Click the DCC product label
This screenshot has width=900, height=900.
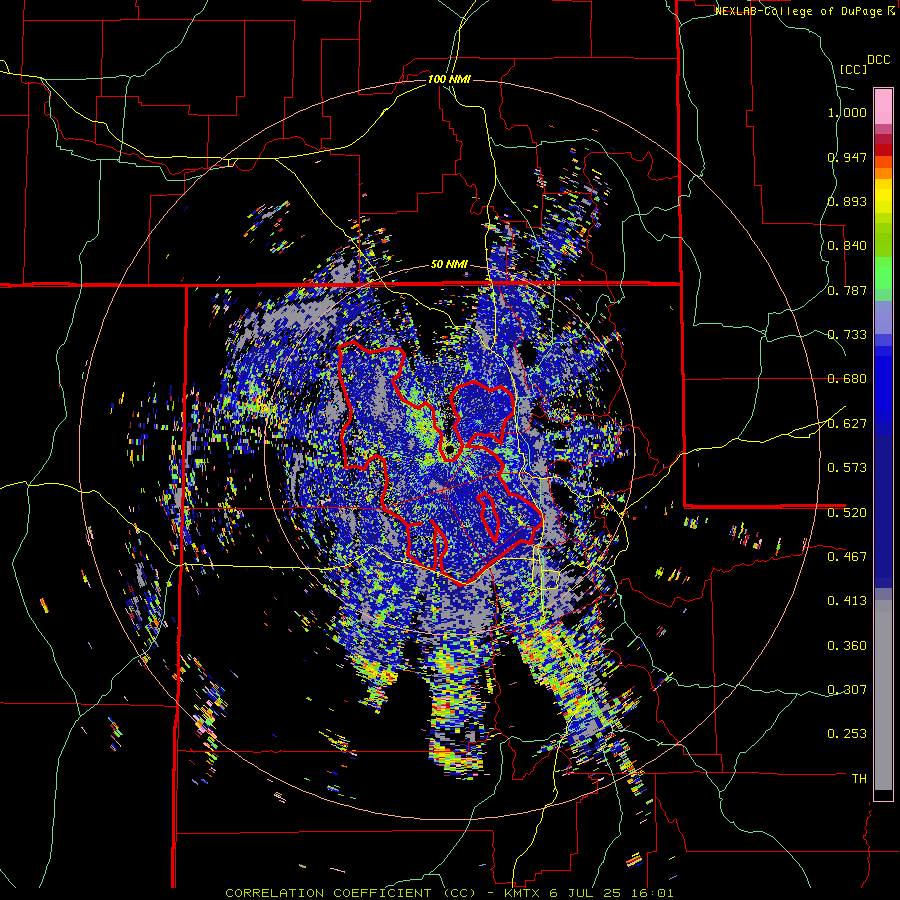[878, 60]
